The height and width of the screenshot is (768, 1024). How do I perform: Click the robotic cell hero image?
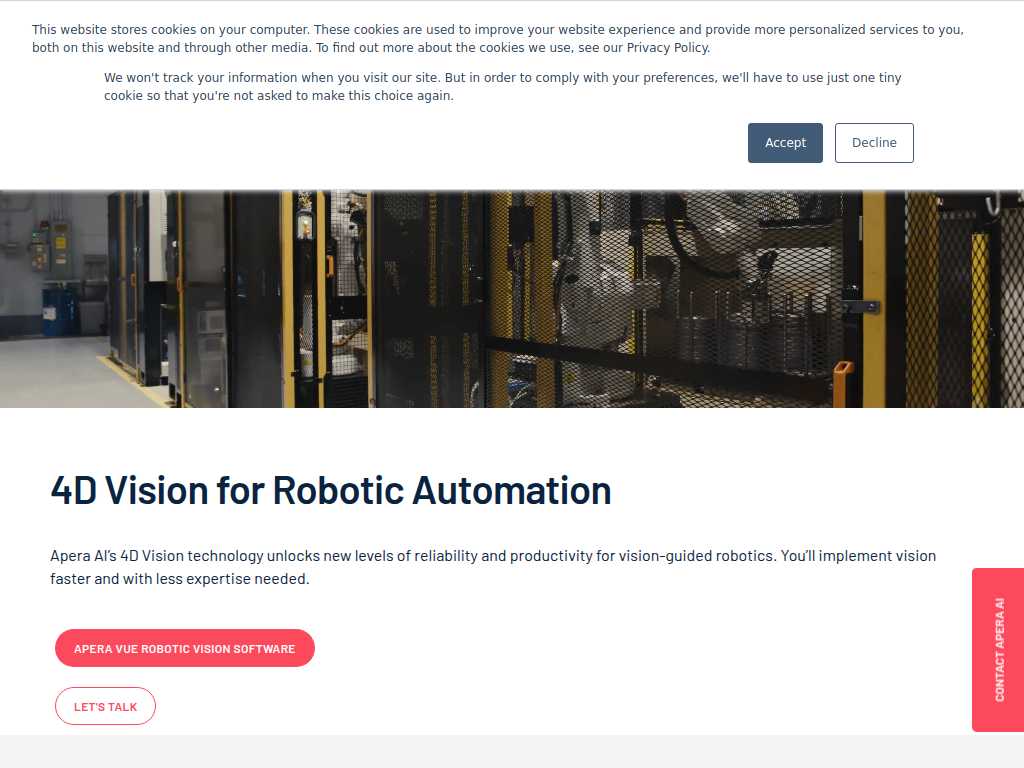coord(512,299)
